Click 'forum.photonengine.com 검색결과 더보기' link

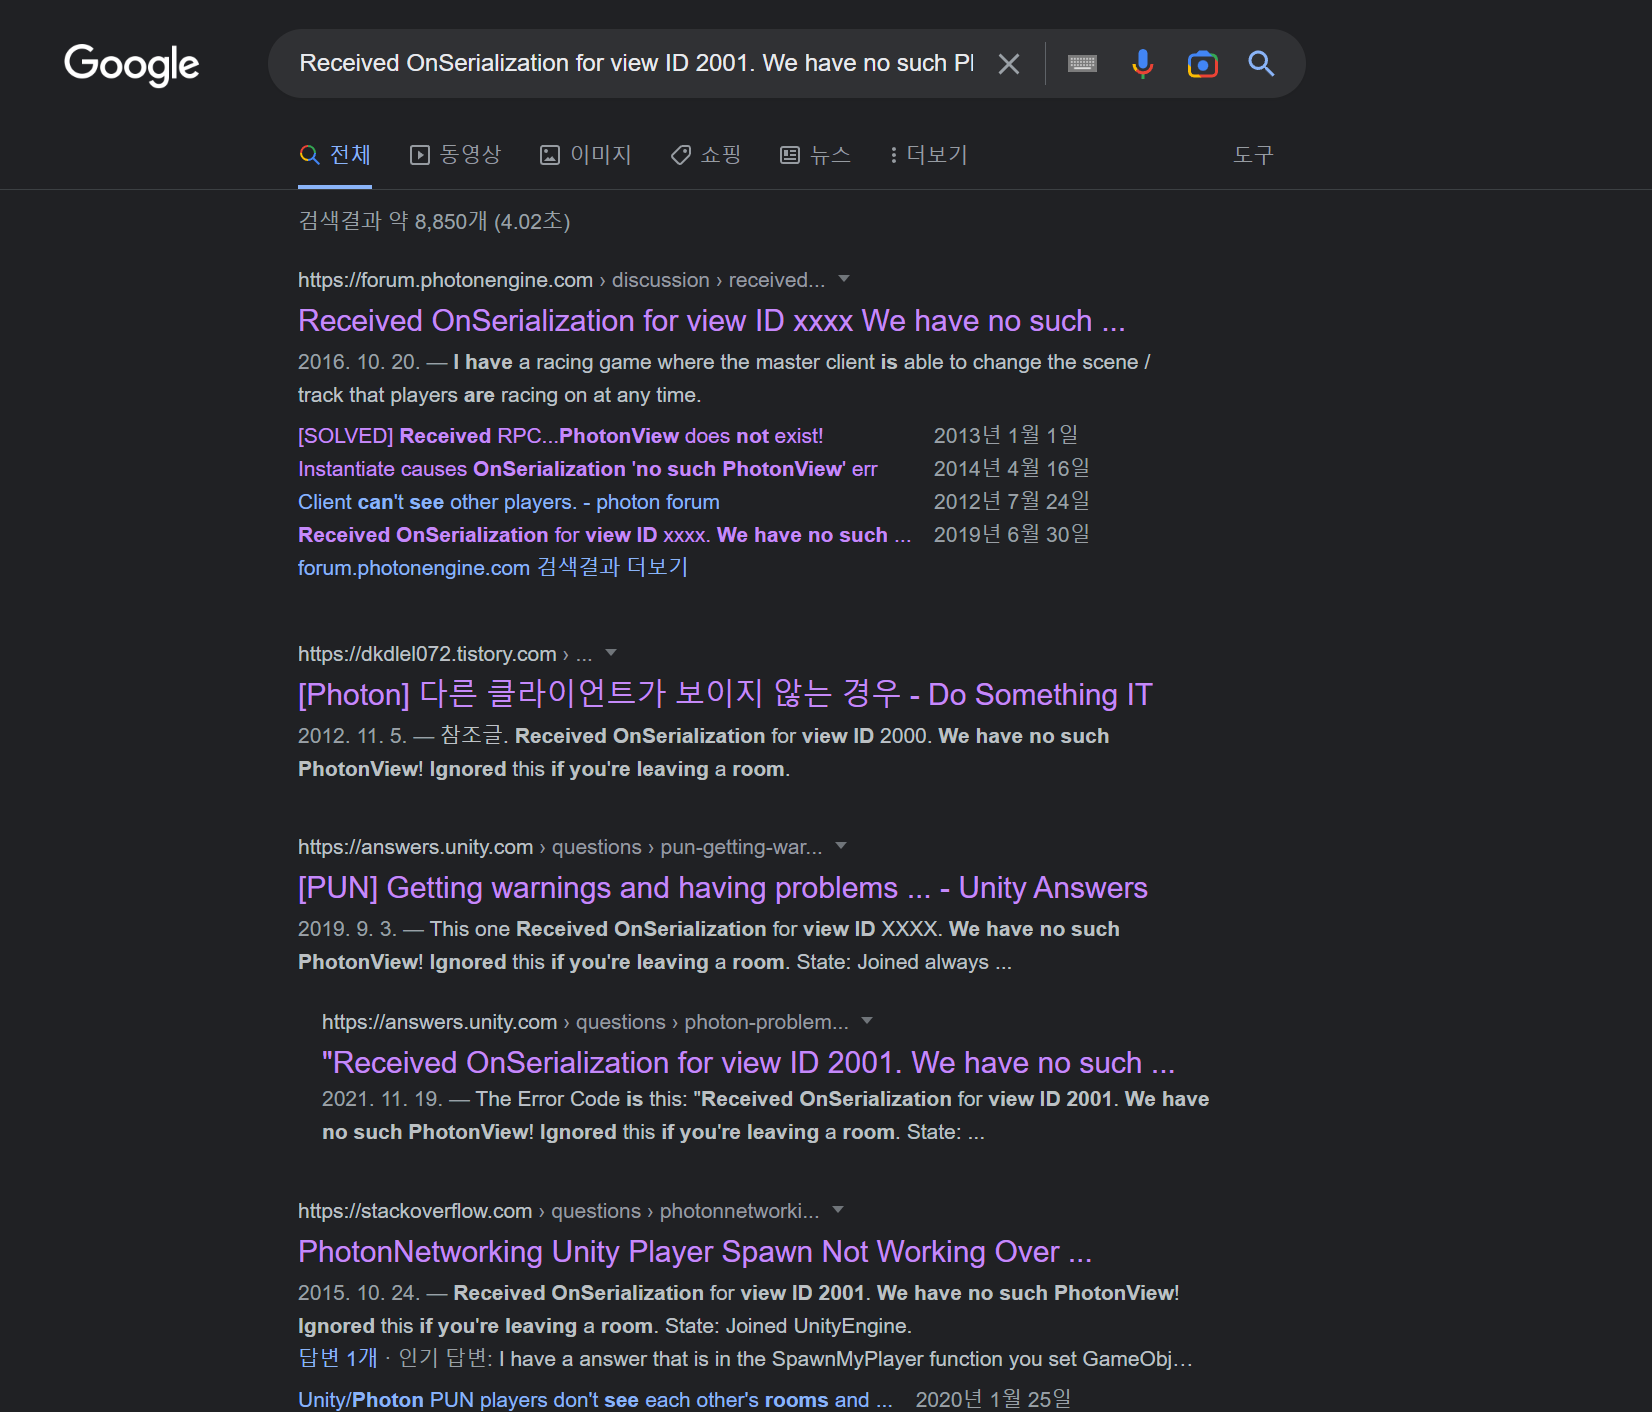(x=493, y=568)
